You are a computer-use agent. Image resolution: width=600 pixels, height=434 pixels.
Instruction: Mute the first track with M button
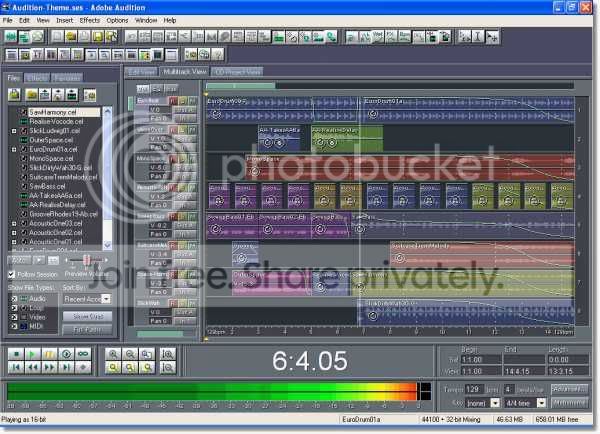coord(192,101)
